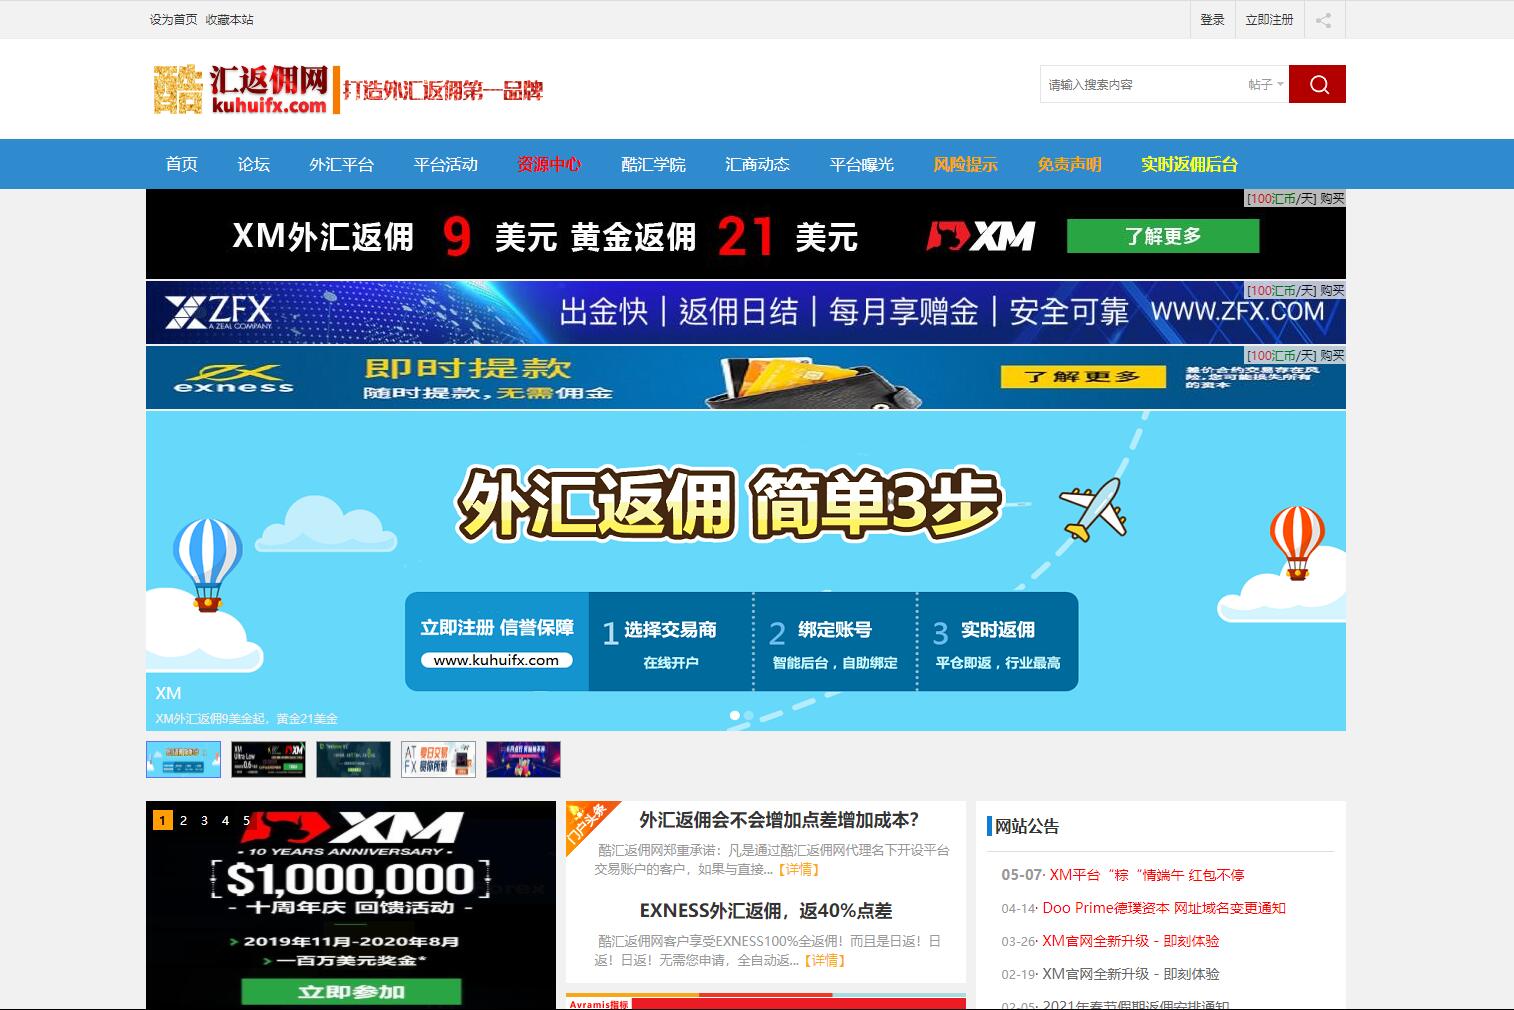1514x1010 pixels.
Task: Click 购买 link above Exness banner
Action: 1332,355
